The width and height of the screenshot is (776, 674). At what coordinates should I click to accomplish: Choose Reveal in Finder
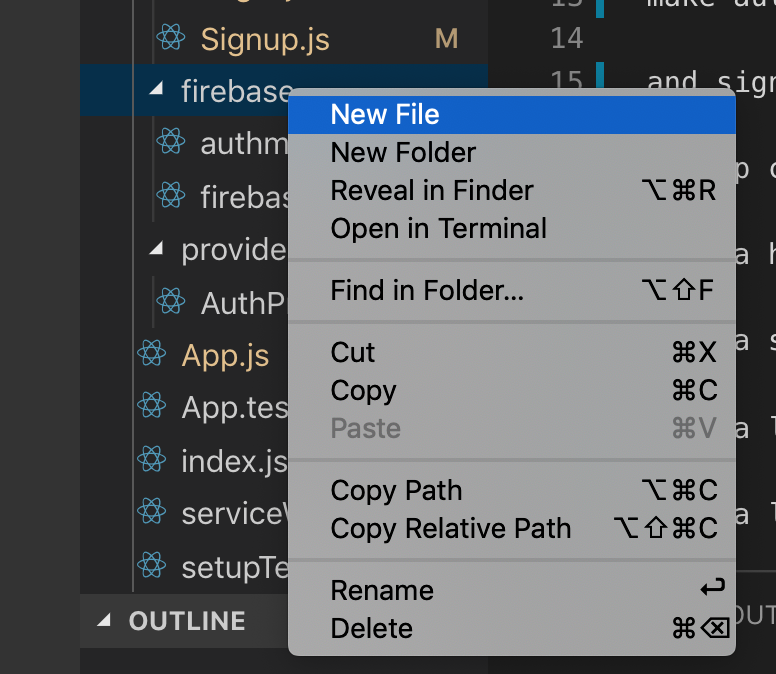(x=432, y=191)
